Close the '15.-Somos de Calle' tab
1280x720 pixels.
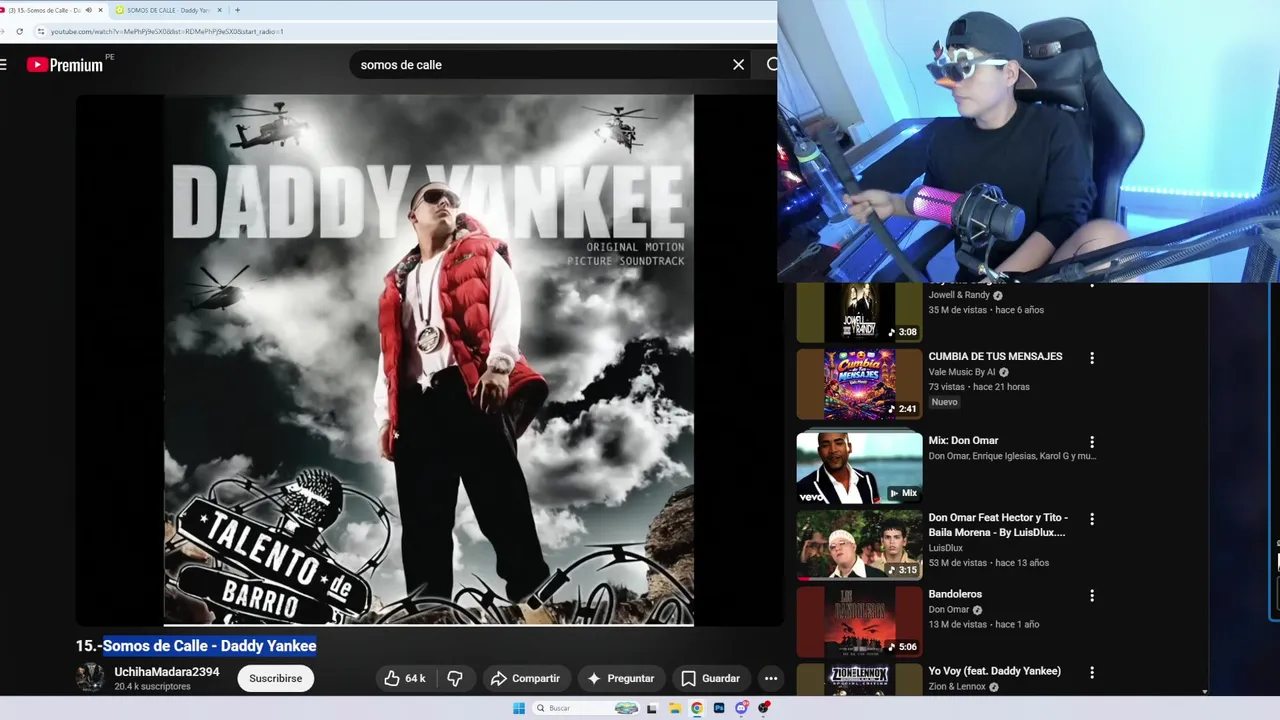point(100,10)
